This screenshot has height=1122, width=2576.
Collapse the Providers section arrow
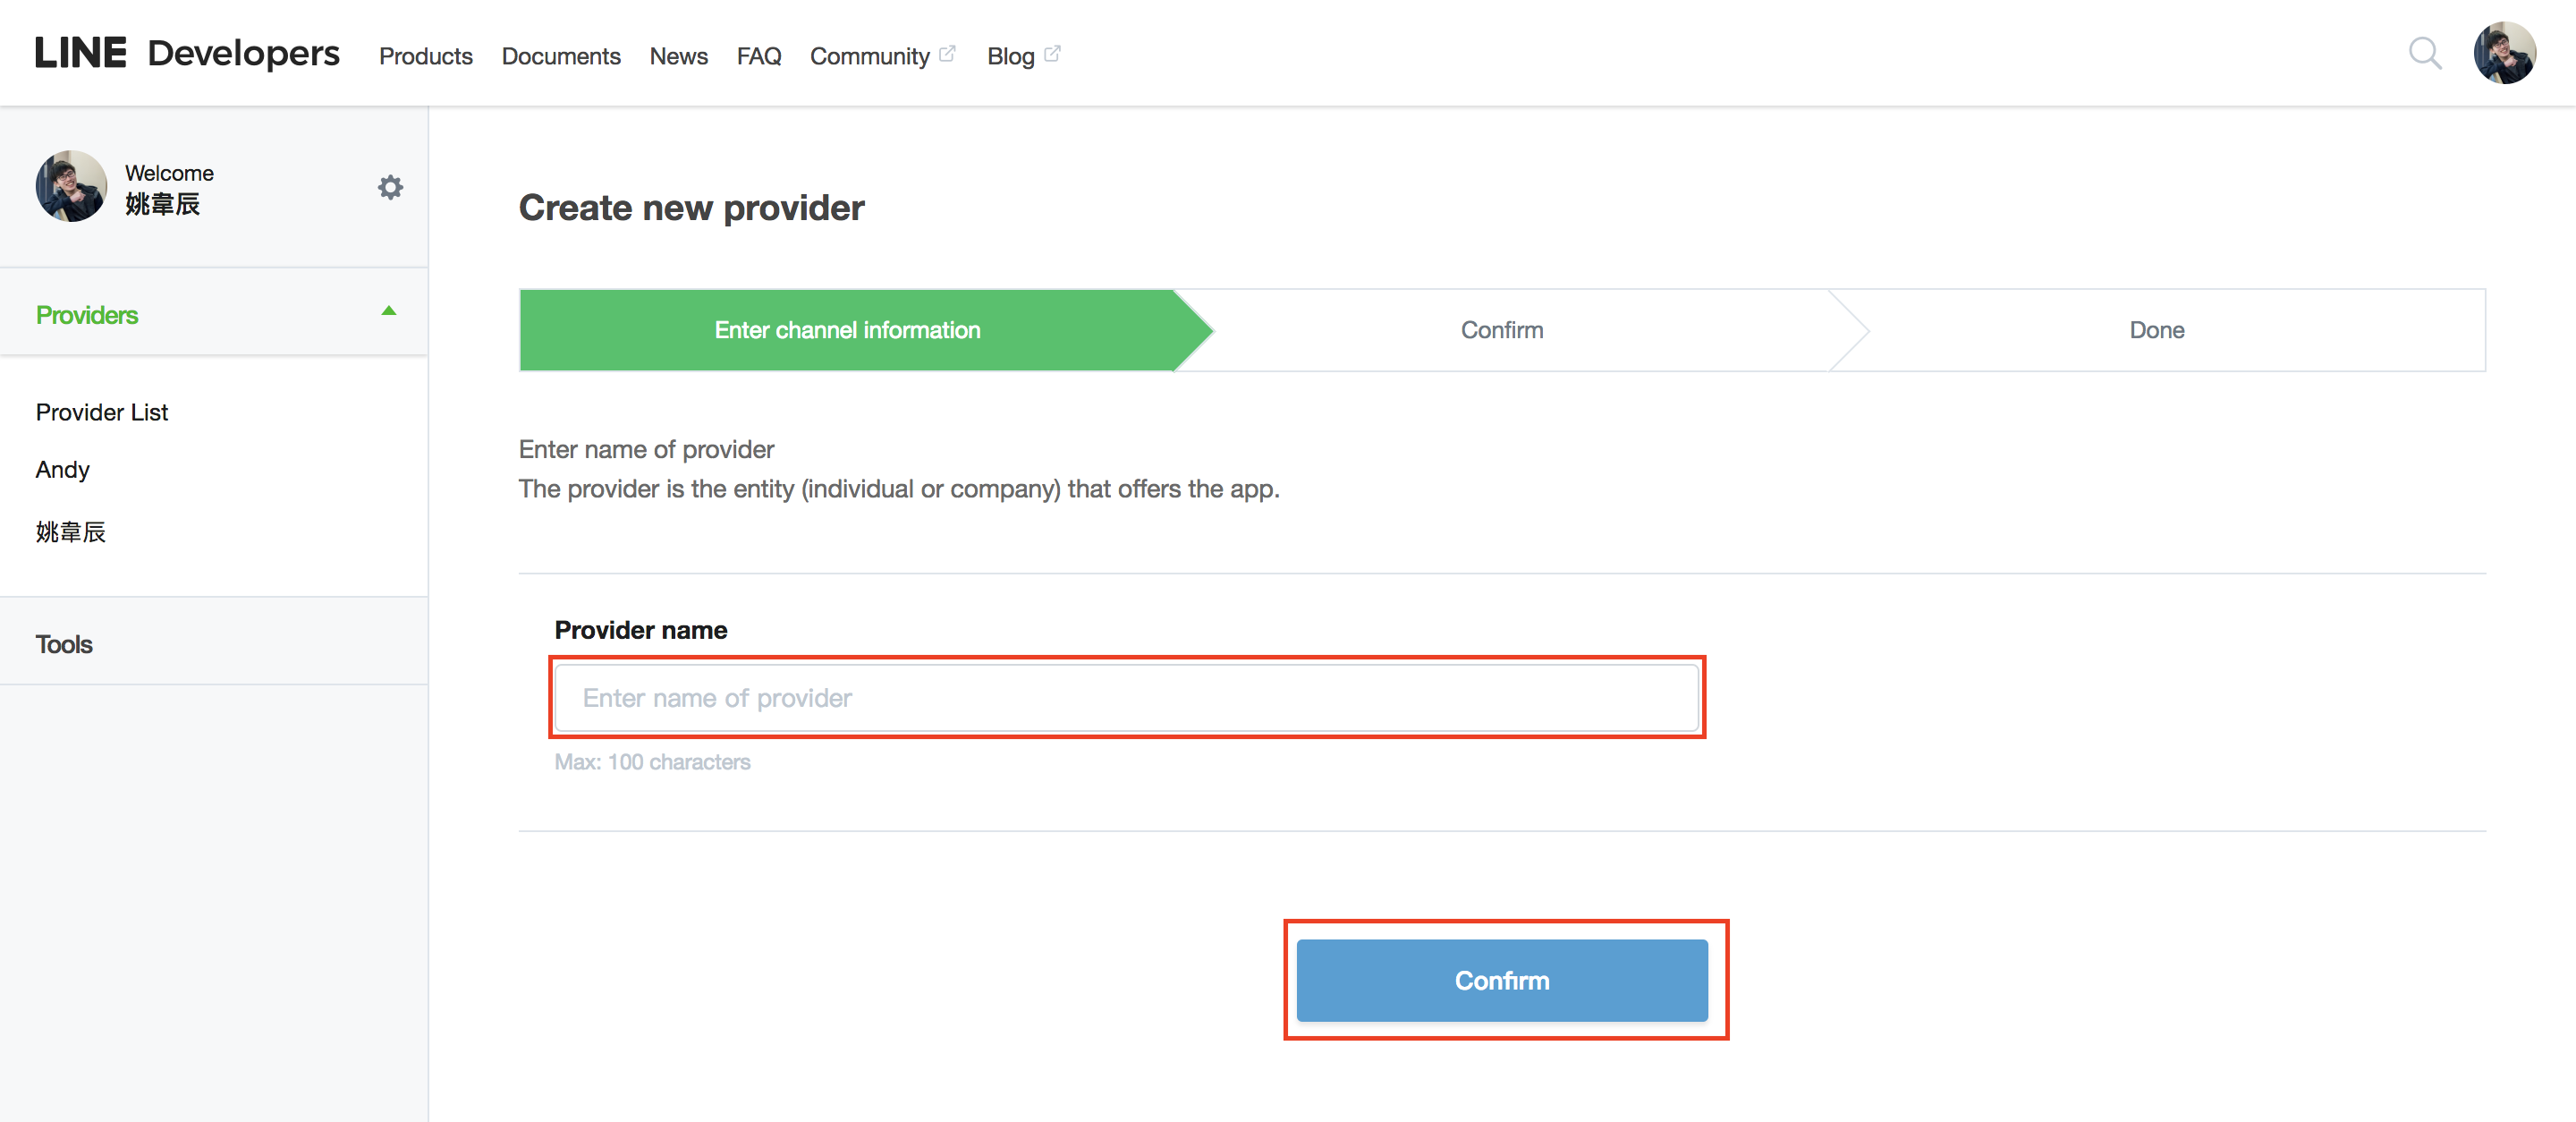click(x=389, y=311)
